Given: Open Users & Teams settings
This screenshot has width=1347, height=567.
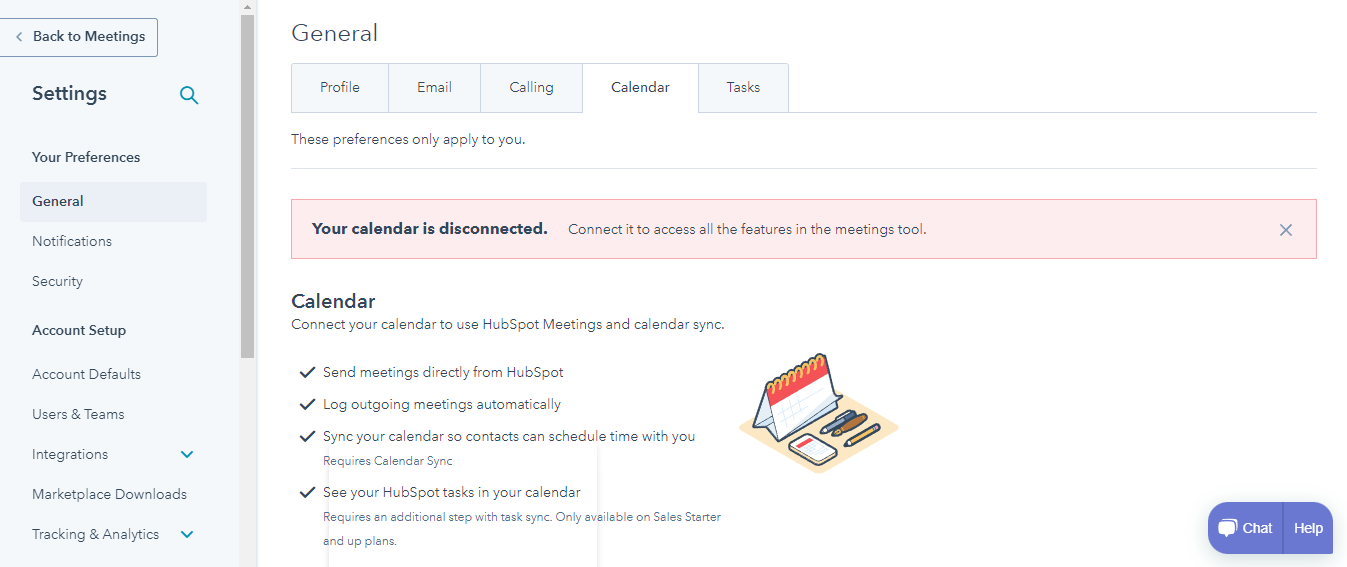Looking at the screenshot, I should 78,414.
